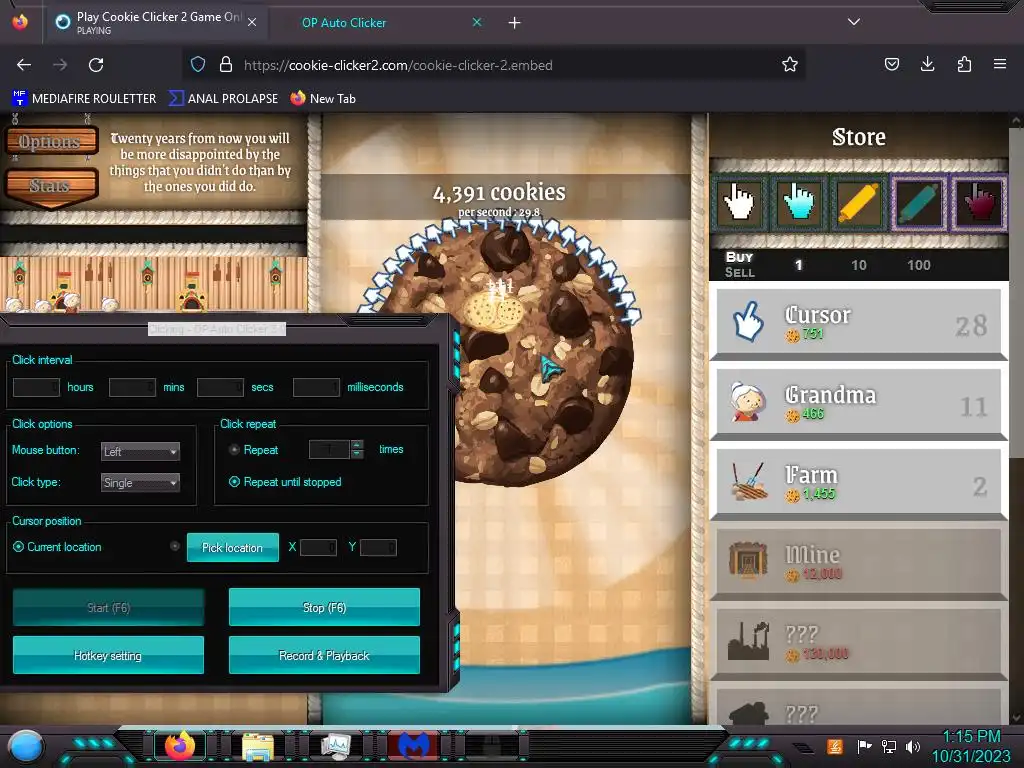Click the cookie-clicker2.com address bar

click(496, 65)
